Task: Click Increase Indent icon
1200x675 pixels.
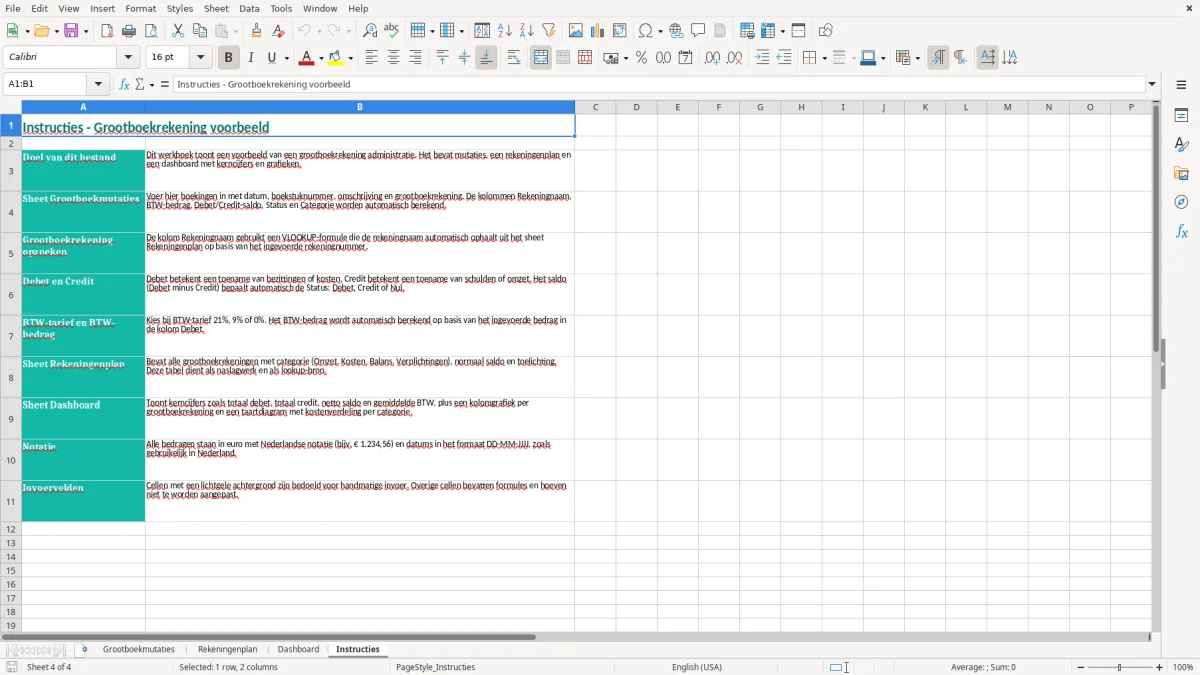Action: (x=762, y=58)
